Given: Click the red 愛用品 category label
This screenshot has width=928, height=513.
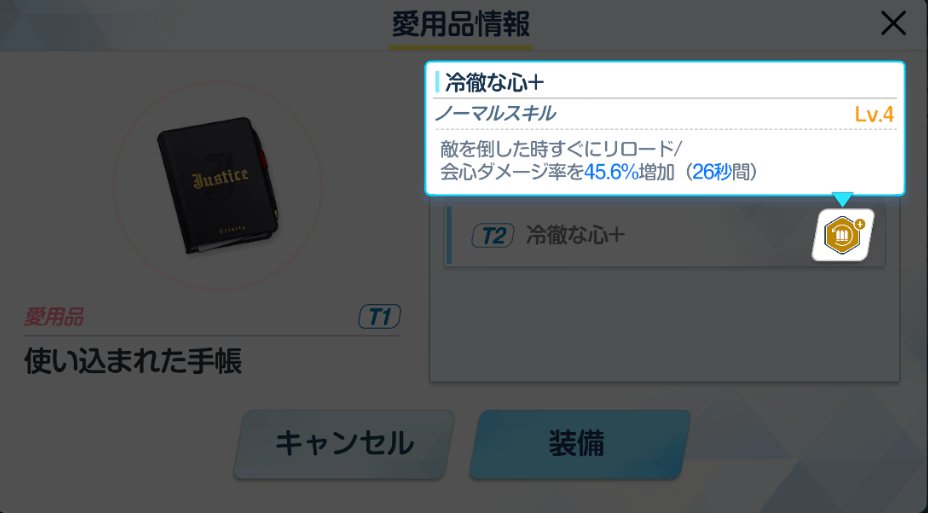Looking at the screenshot, I should tap(53, 317).
